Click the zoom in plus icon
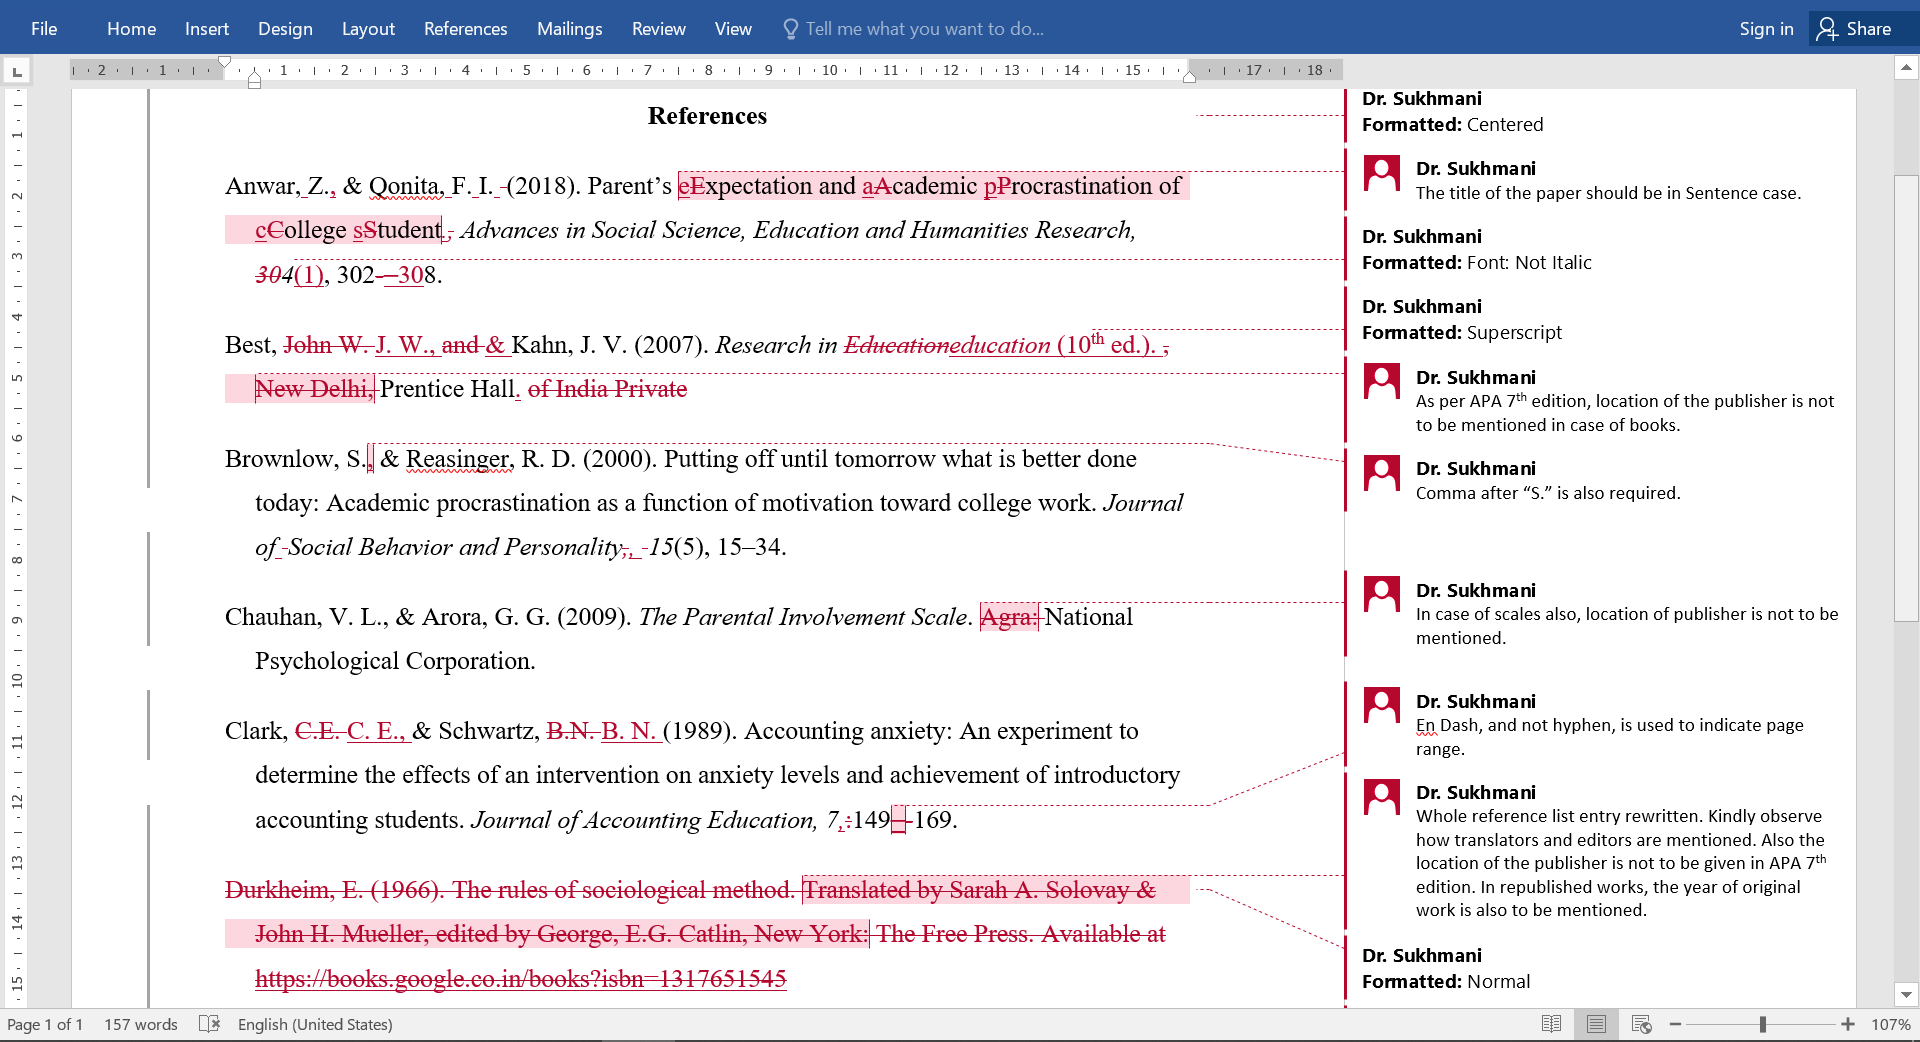Image resolution: width=1920 pixels, height=1042 pixels. [1848, 1024]
